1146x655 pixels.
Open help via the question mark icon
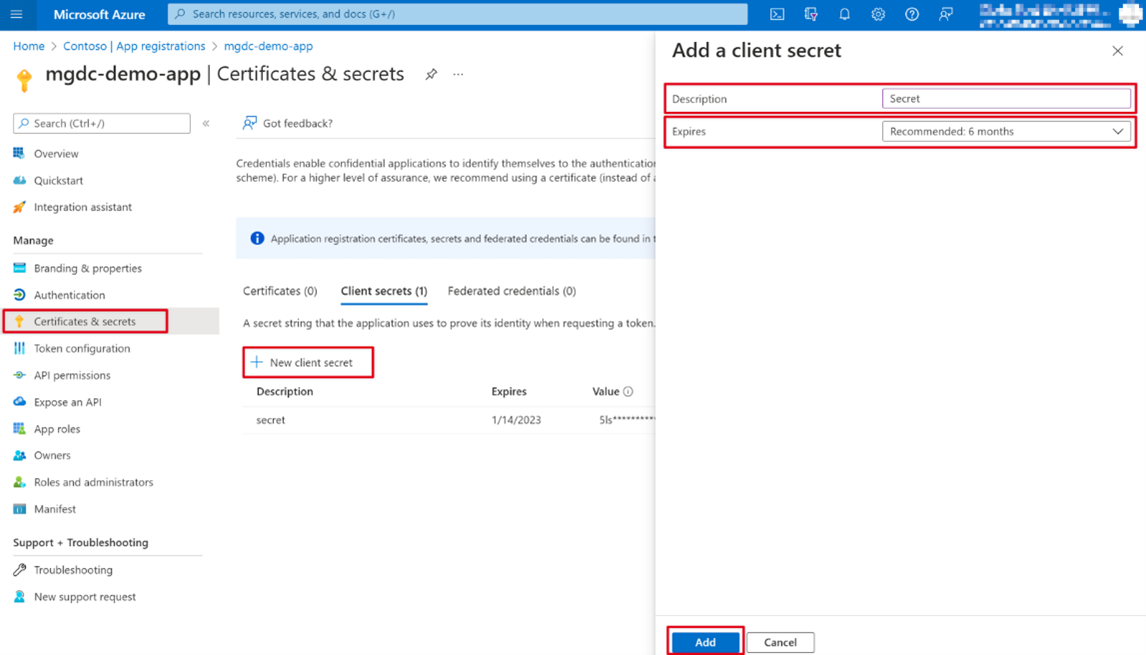[x=910, y=14]
